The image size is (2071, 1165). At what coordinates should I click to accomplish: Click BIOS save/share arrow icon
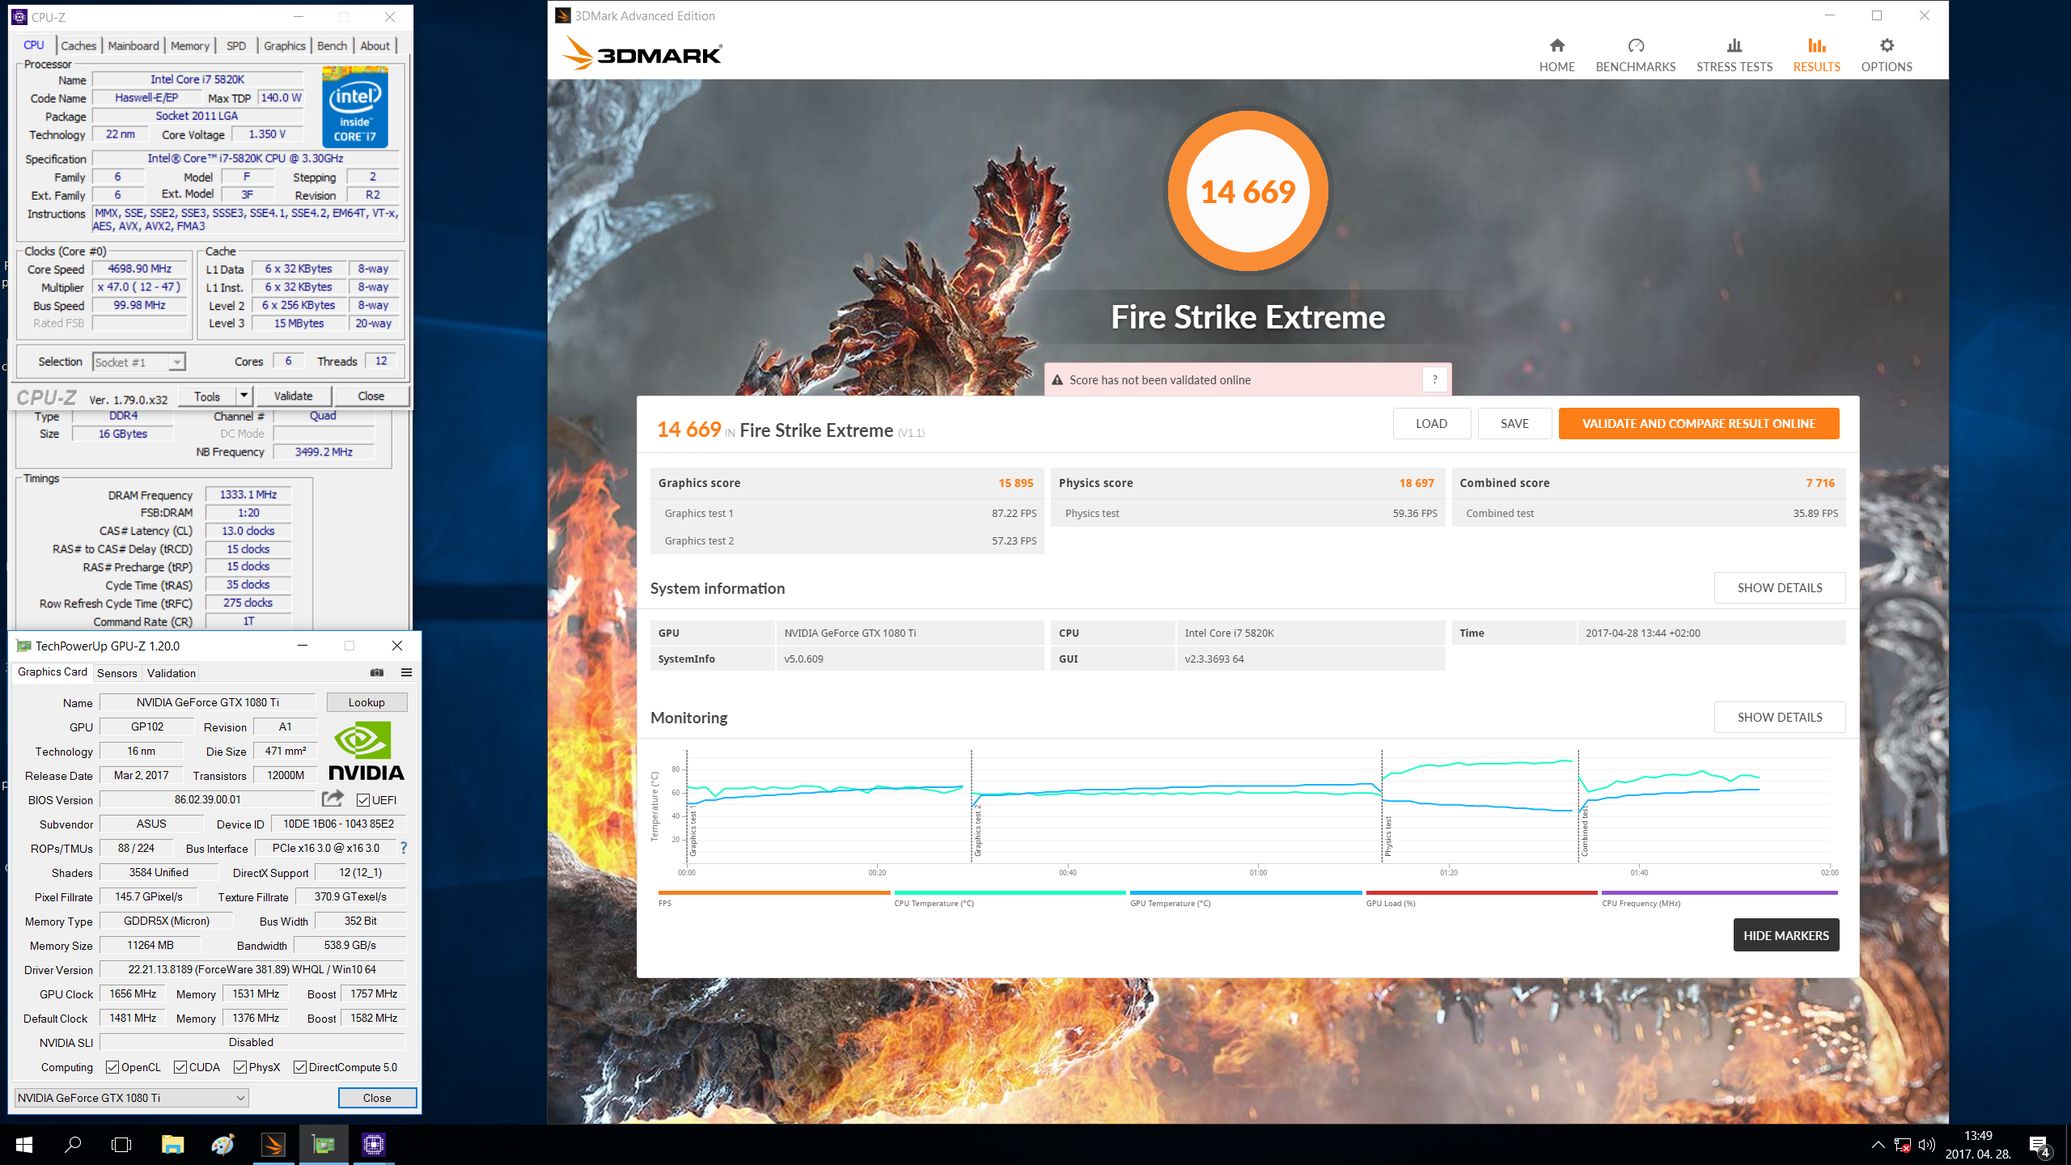point(333,798)
